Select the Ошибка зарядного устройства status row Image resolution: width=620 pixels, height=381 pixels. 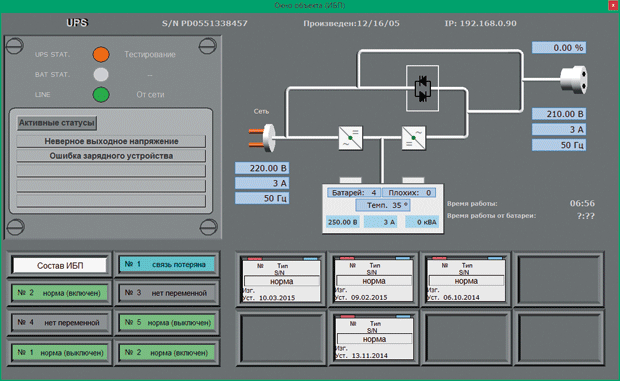point(111,156)
